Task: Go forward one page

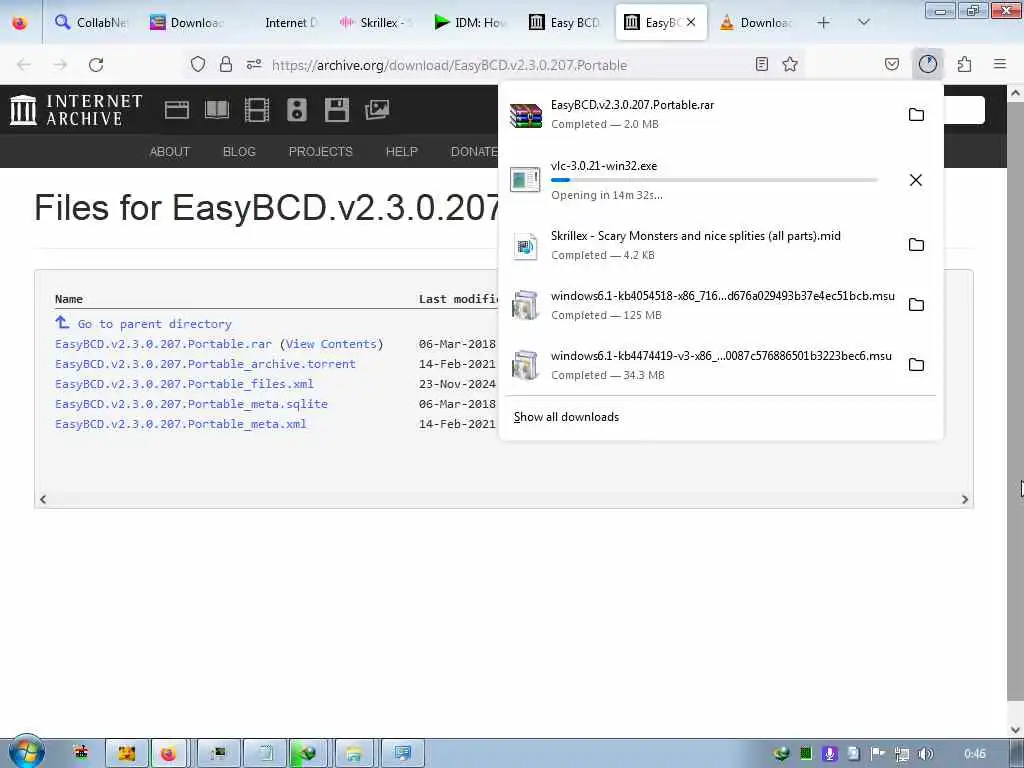Action: 60,65
